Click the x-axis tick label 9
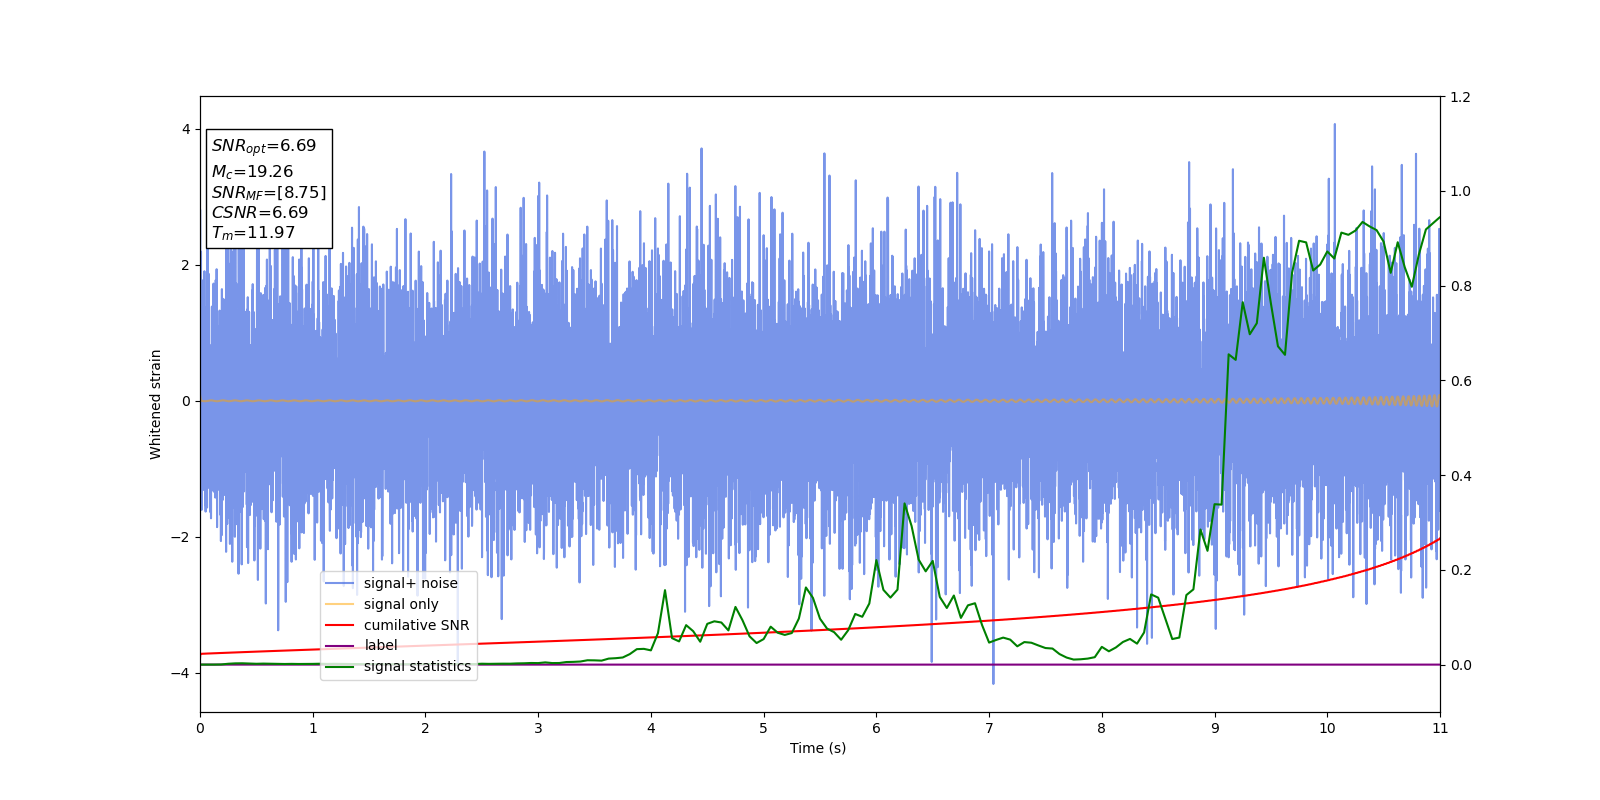Screen dimensions: 1600x800 [1215, 728]
